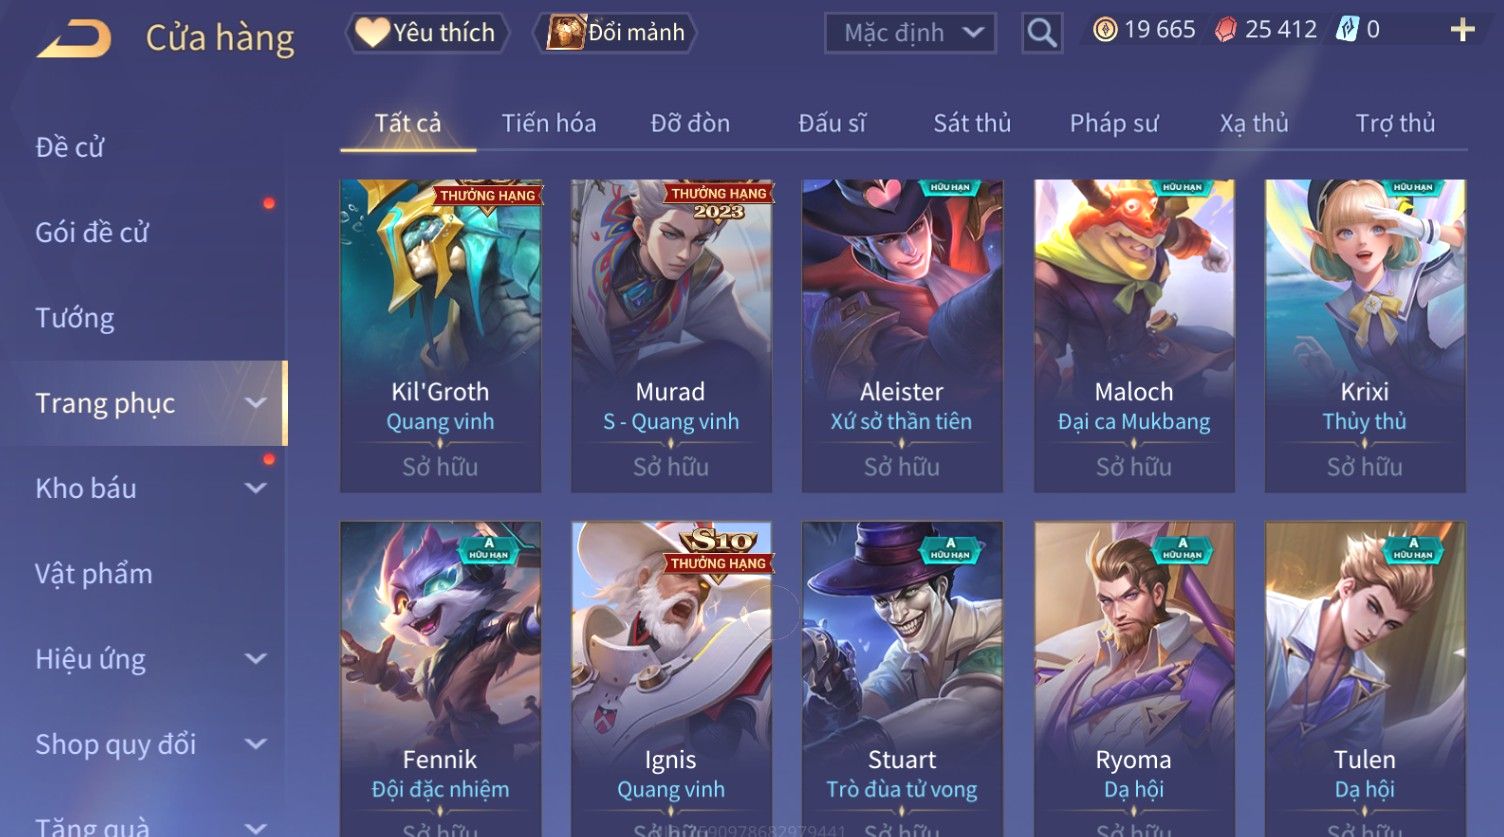Click the blue voucher currency icon
Image resolution: width=1504 pixels, height=837 pixels.
(1347, 30)
